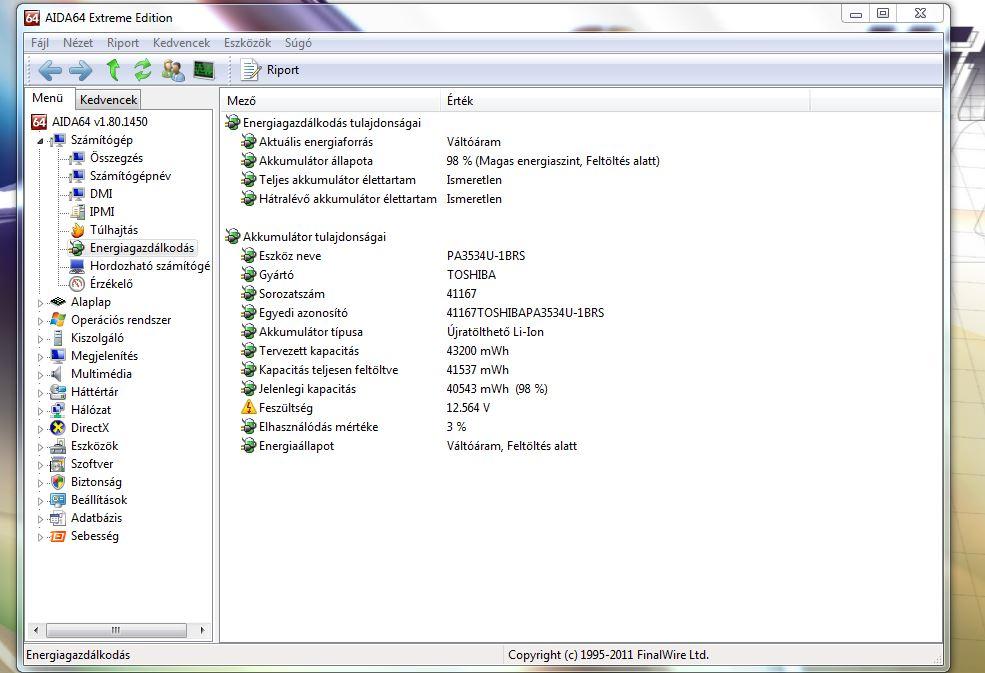
Task: Select the Sorozatszám row
Action: tap(359, 293)
